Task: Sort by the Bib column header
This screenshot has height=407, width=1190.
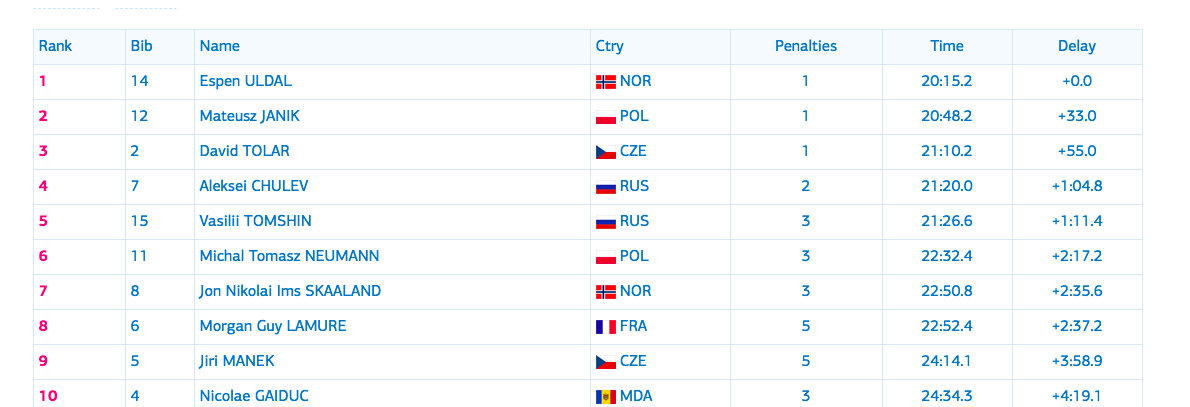Action: [x=141, y=46]
